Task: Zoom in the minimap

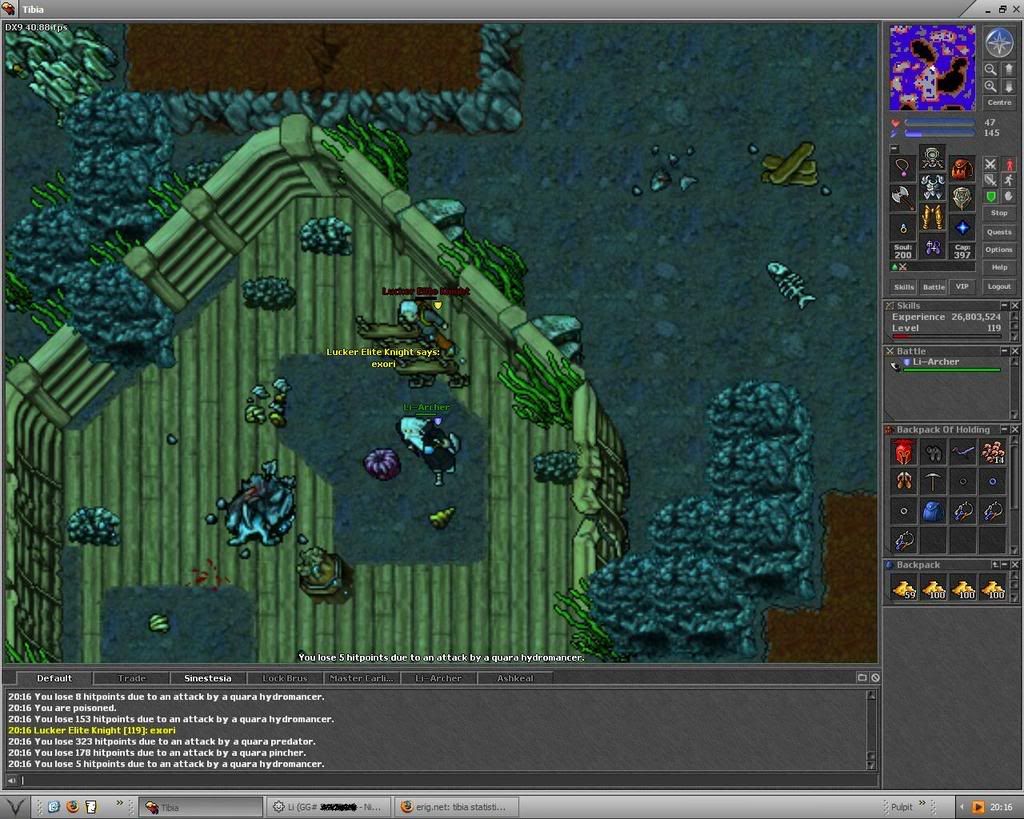Action: point(991,86)
